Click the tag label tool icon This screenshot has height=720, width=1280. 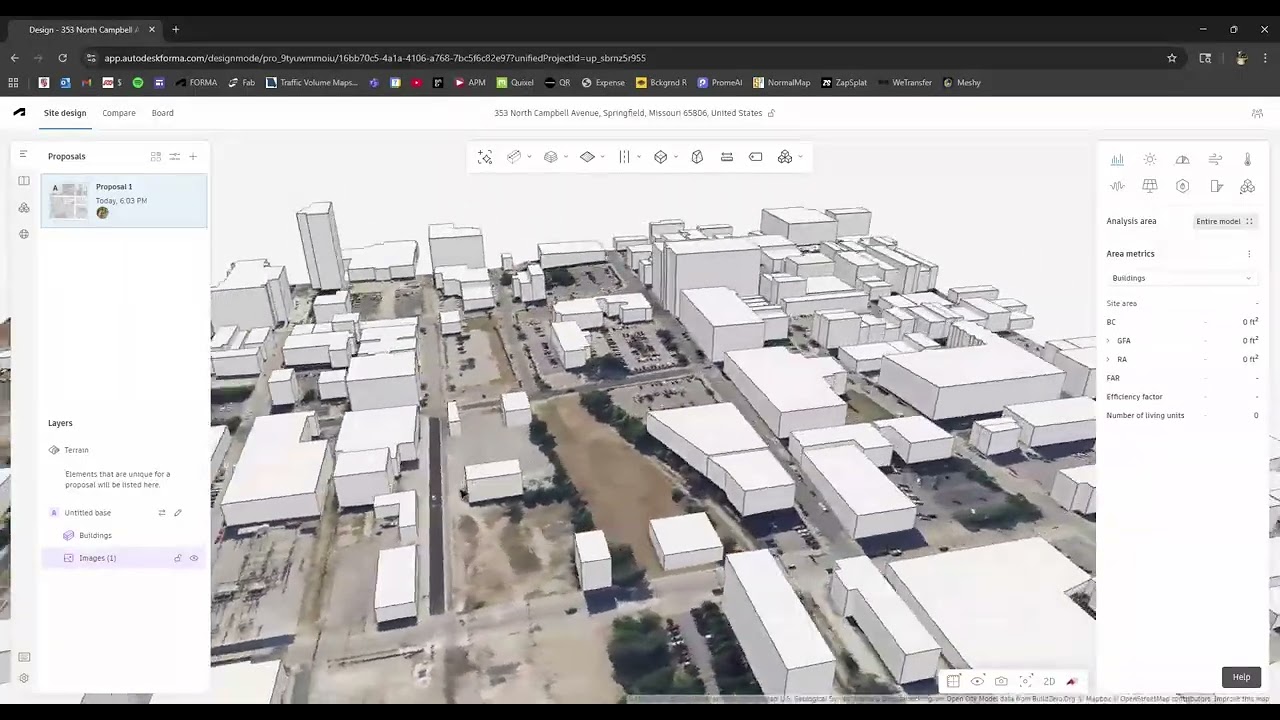point(756,157)
